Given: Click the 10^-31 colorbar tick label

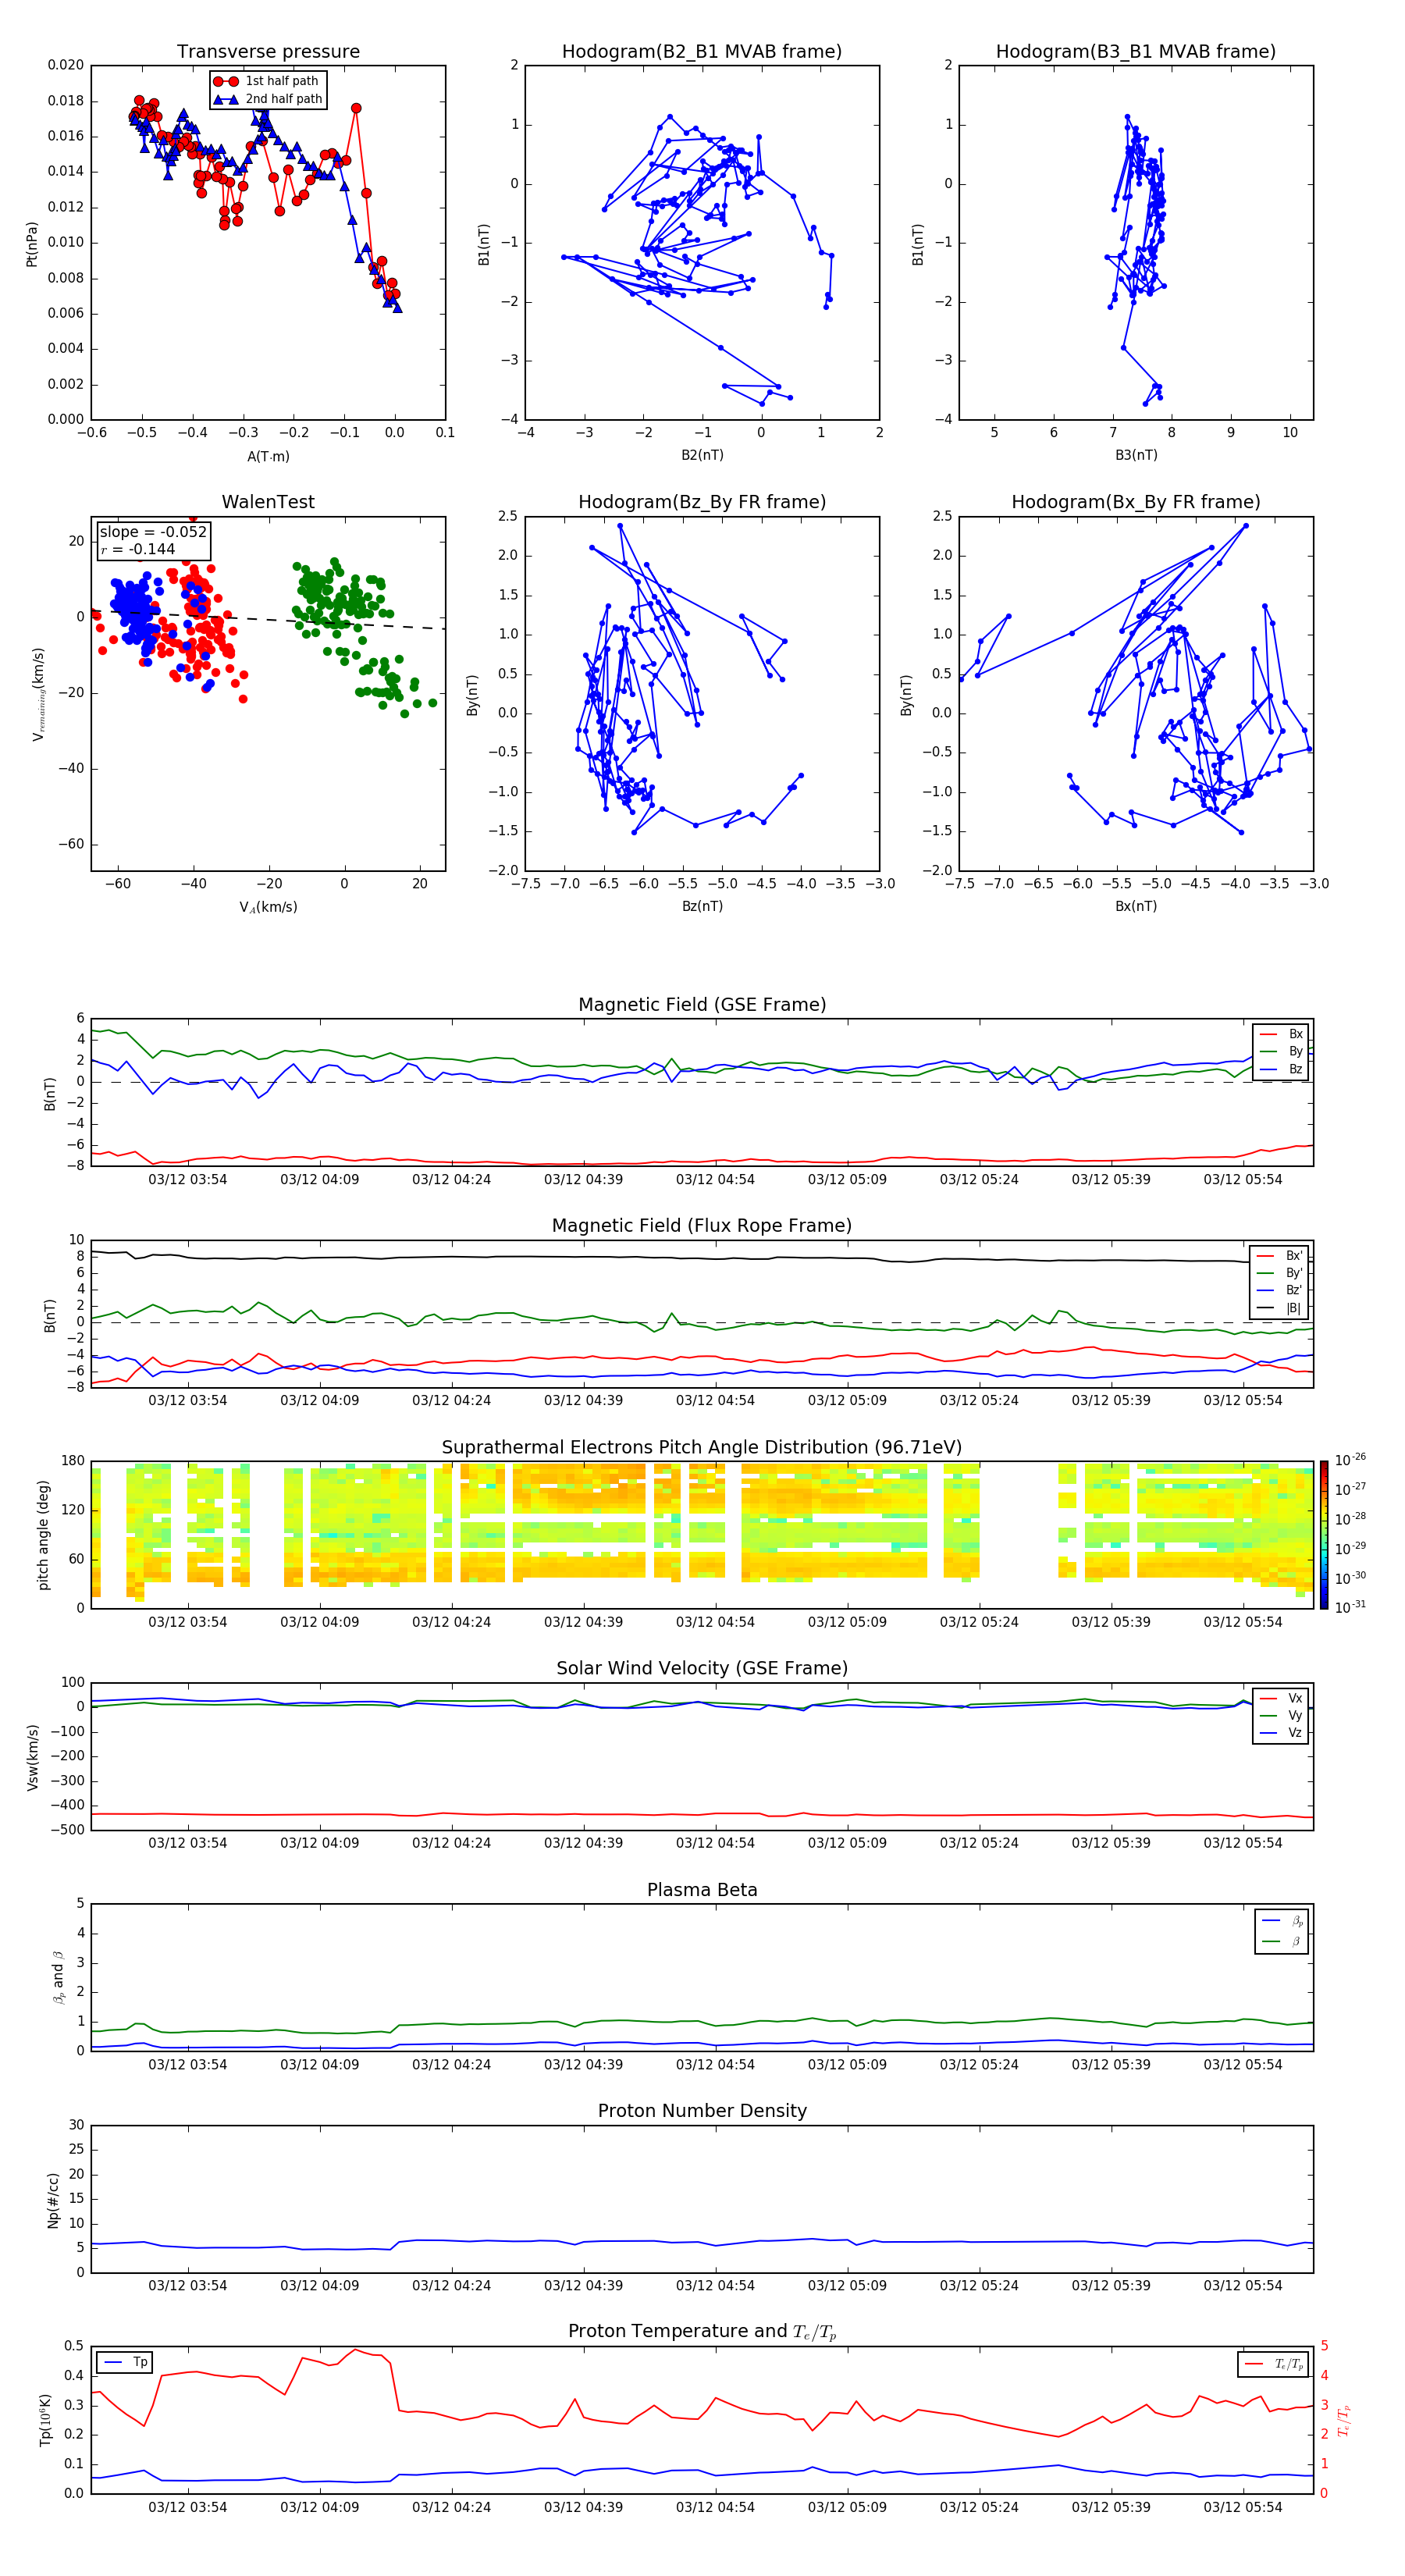Looking at the screenshot, I should pos(1350,1607).
